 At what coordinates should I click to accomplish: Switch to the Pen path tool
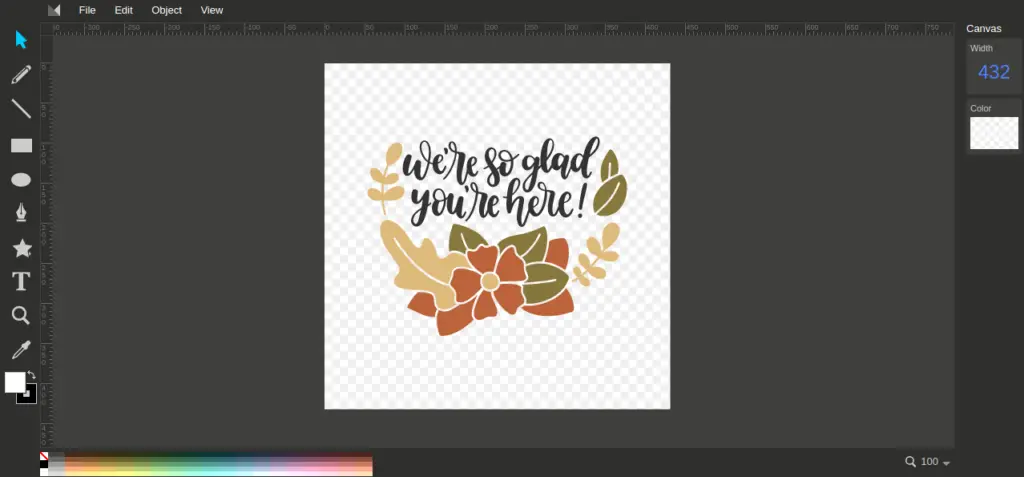(21, 213)
